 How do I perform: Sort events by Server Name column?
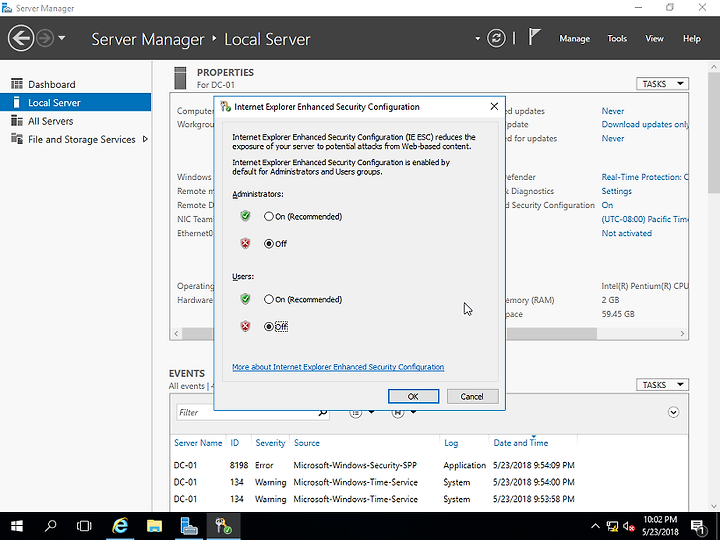(x=198, y=443)
